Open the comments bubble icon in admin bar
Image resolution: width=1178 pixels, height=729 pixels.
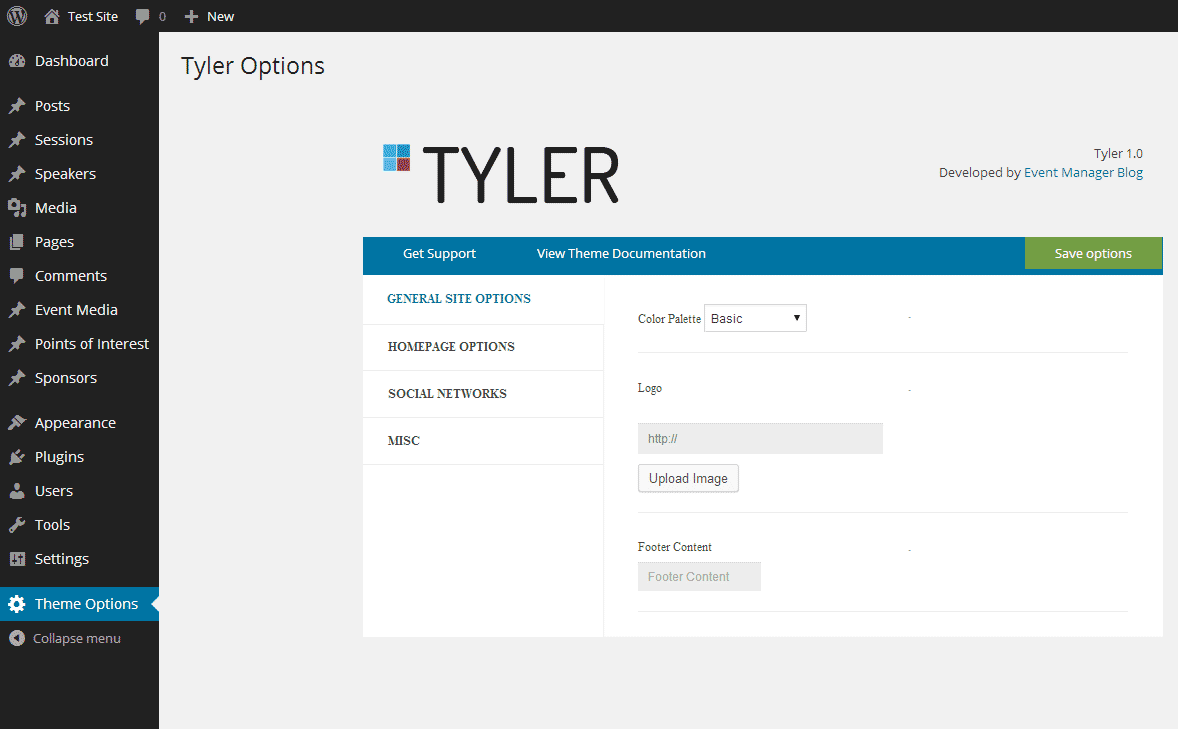(142, 17)
